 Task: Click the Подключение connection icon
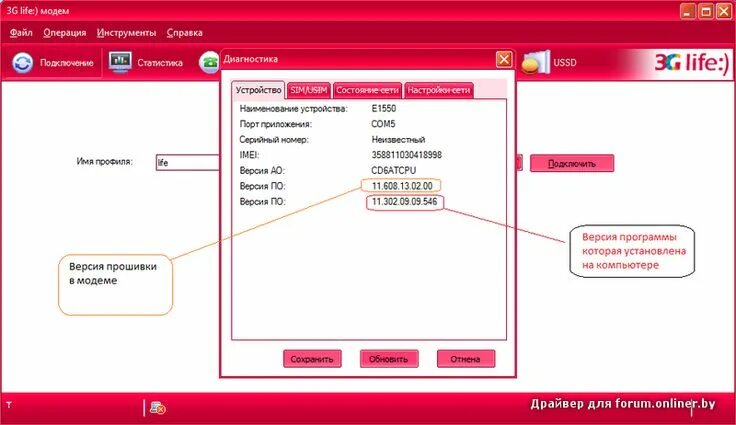23,63
